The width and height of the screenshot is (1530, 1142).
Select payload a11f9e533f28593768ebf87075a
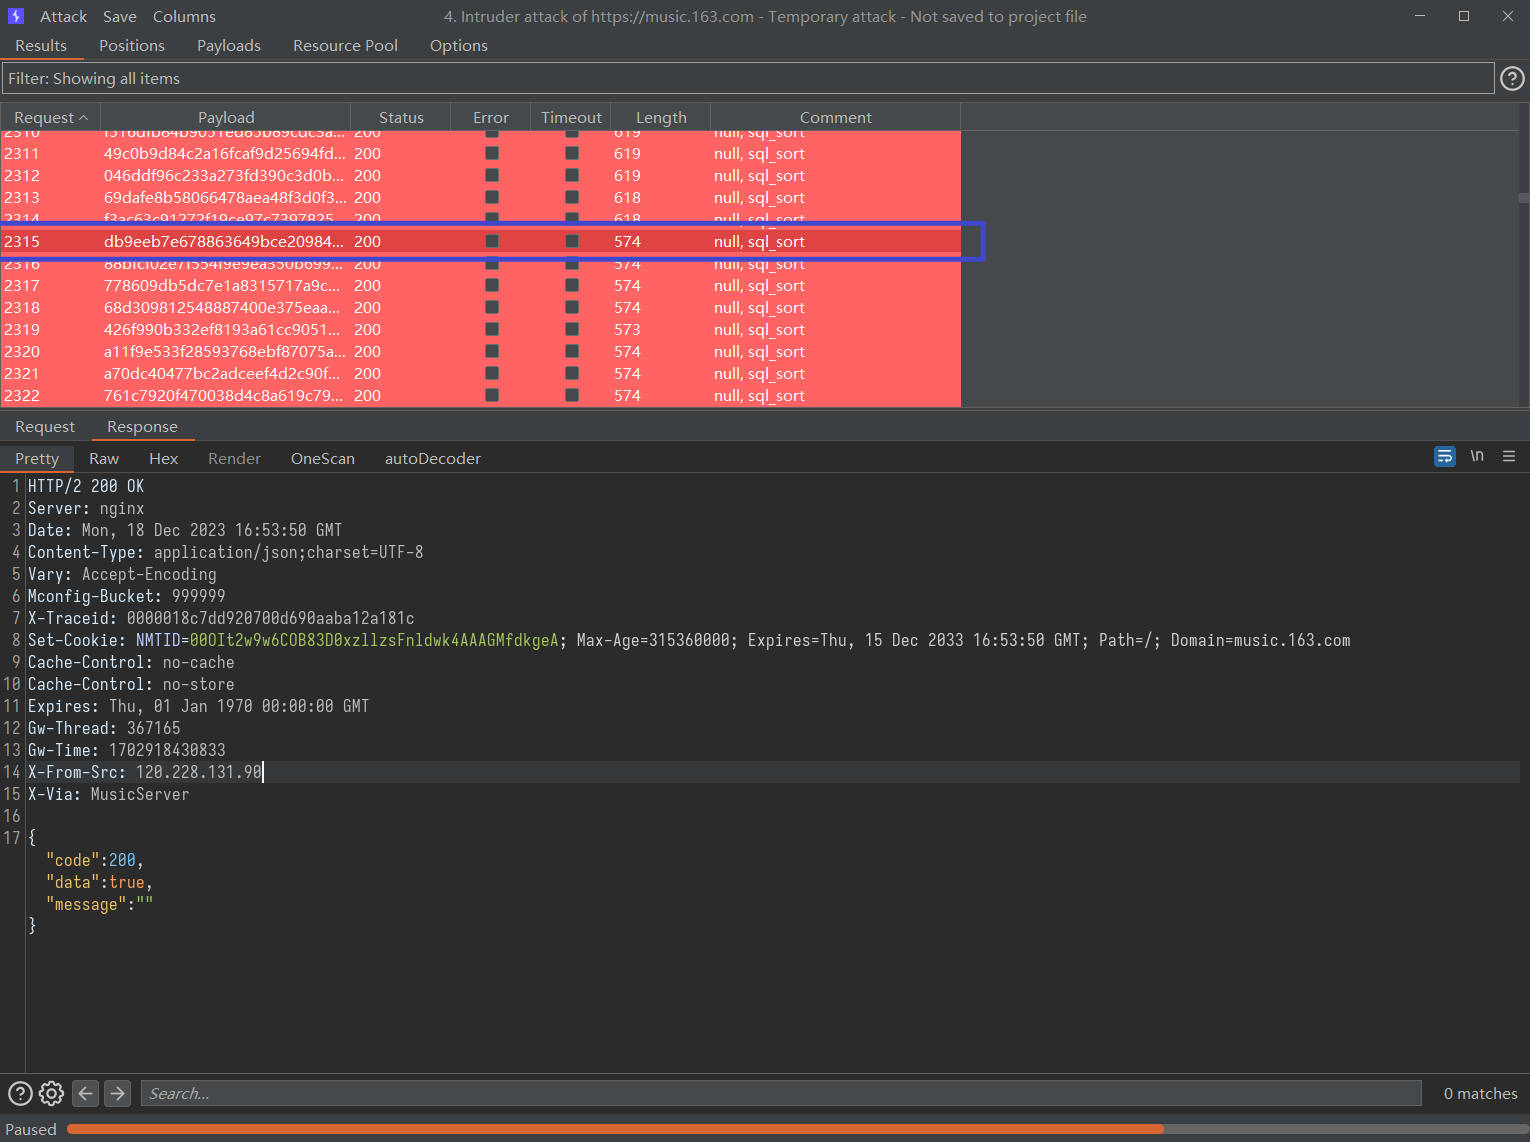point(225,352)
